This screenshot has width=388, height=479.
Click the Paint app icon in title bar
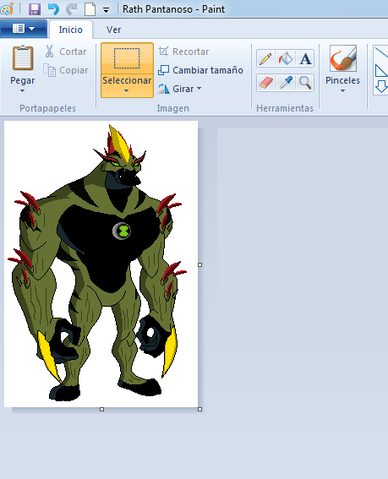pyautogui.click(x=7, y=9)
